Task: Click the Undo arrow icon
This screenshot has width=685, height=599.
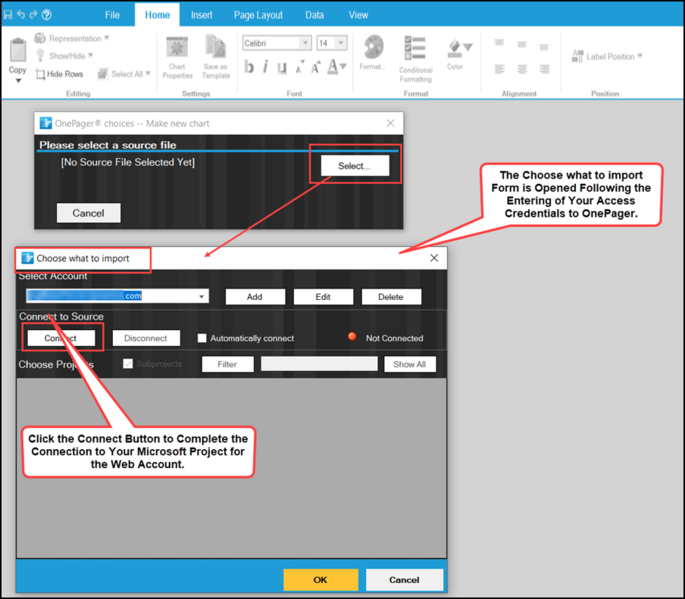Action: point(21,14)
